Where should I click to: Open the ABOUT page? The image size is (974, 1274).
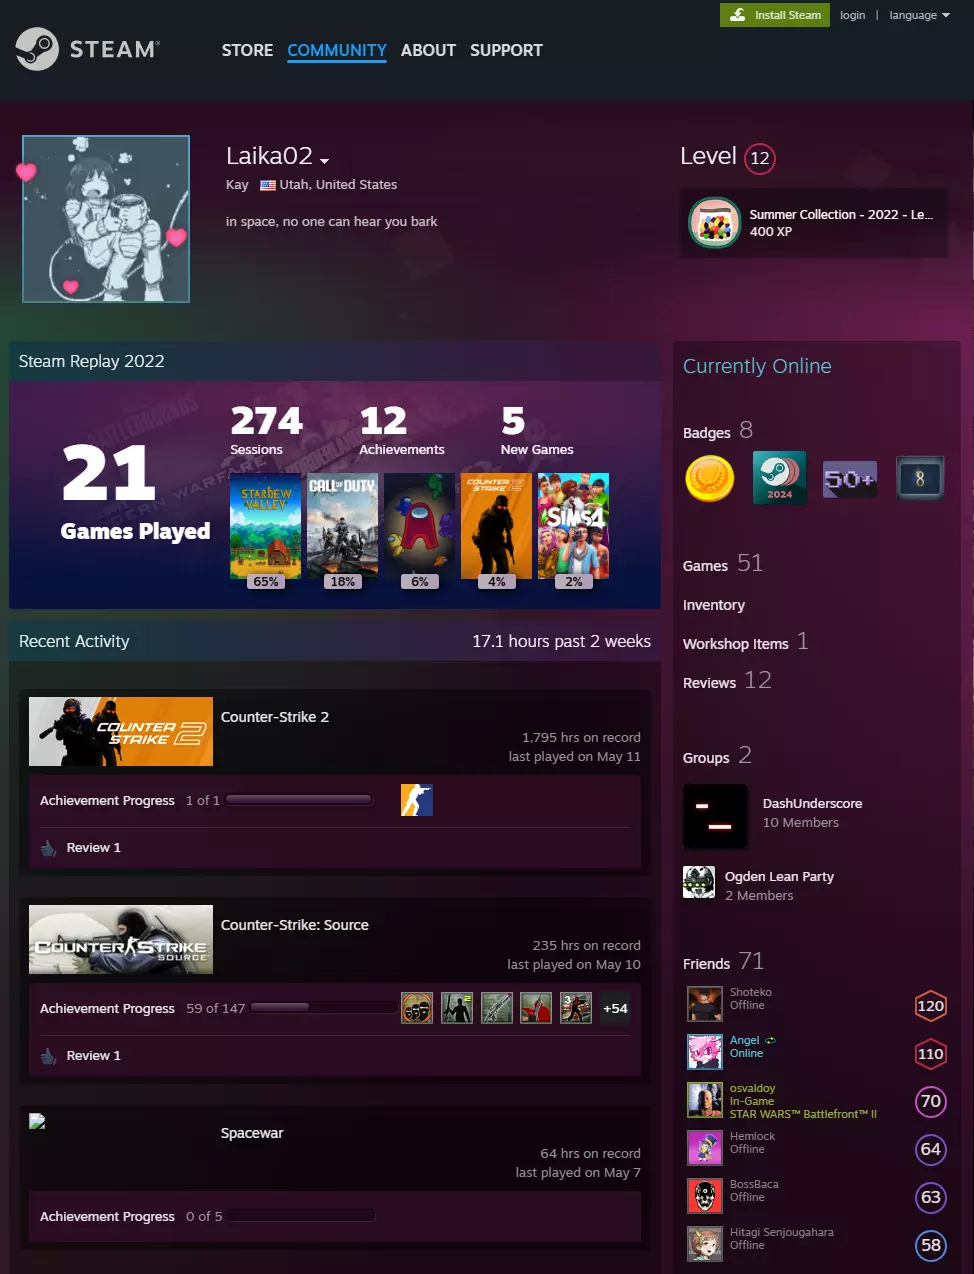[428, 50]
